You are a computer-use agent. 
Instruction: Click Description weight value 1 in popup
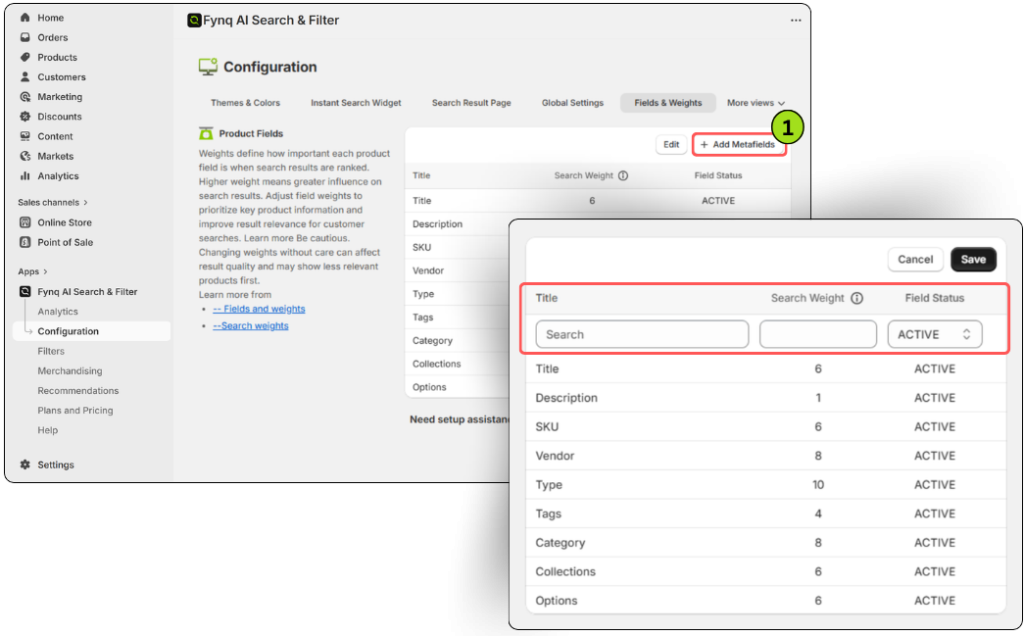(x=818, y=398)
